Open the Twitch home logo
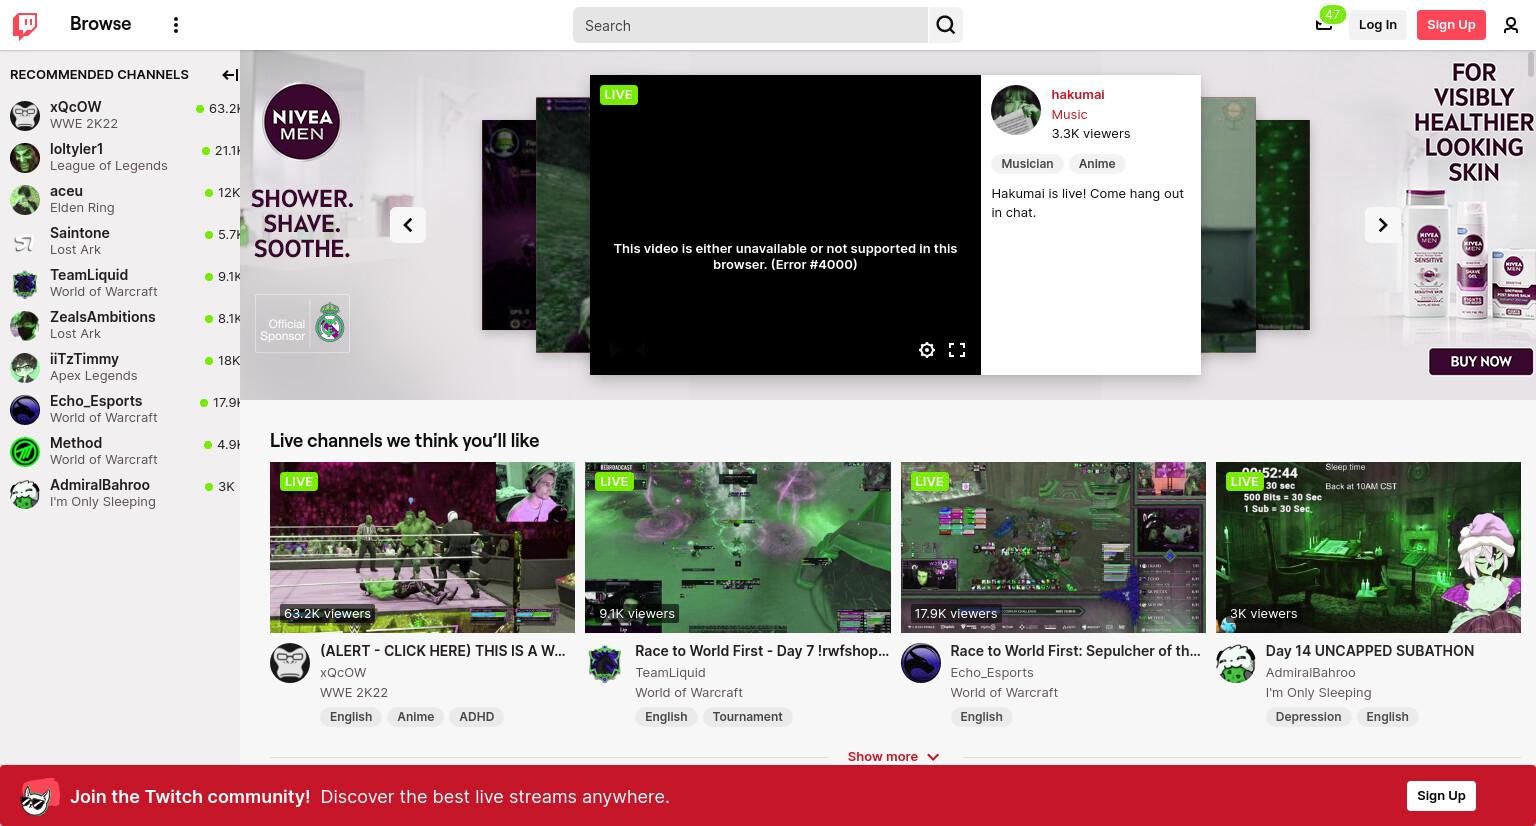Viewport: 1536px width, 826px height. coord(25,25)
